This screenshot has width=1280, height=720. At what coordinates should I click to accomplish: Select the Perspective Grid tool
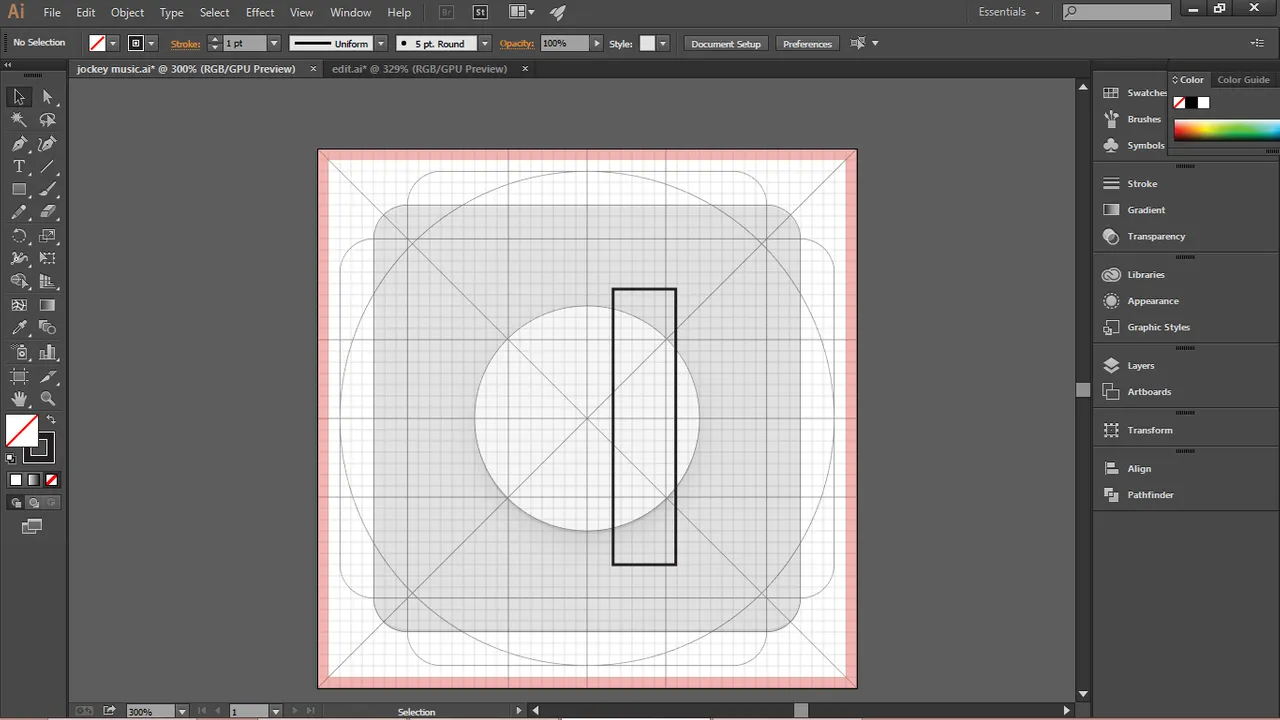click(48, 282)
